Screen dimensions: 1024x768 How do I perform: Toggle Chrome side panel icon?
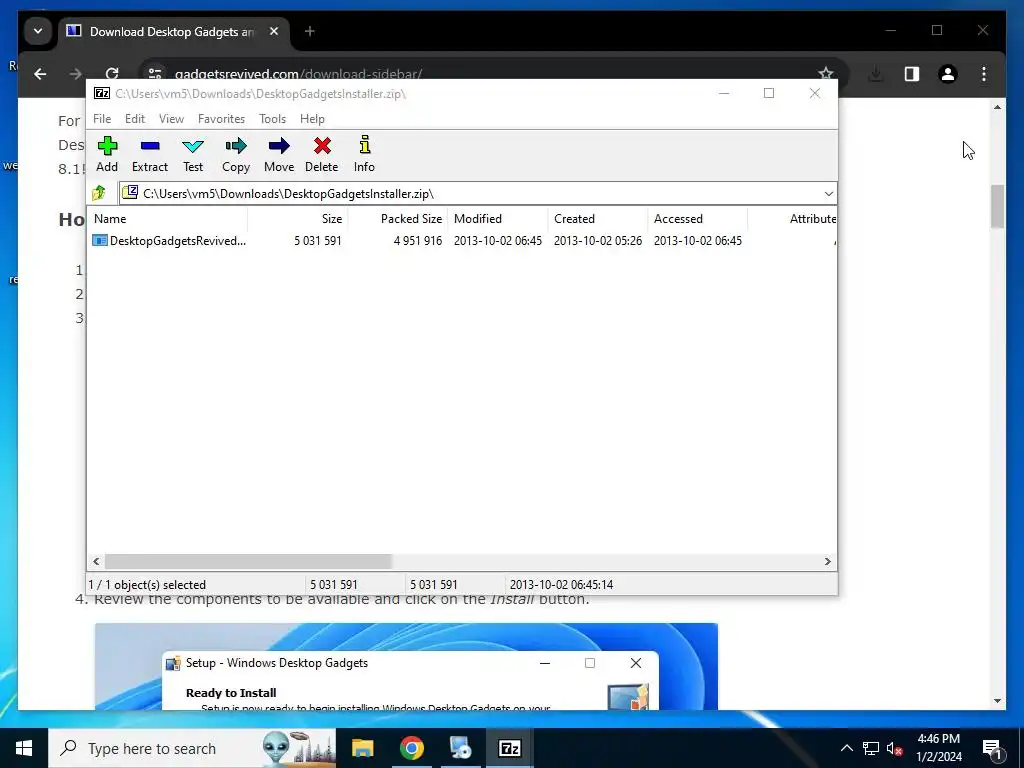point(912,74)
